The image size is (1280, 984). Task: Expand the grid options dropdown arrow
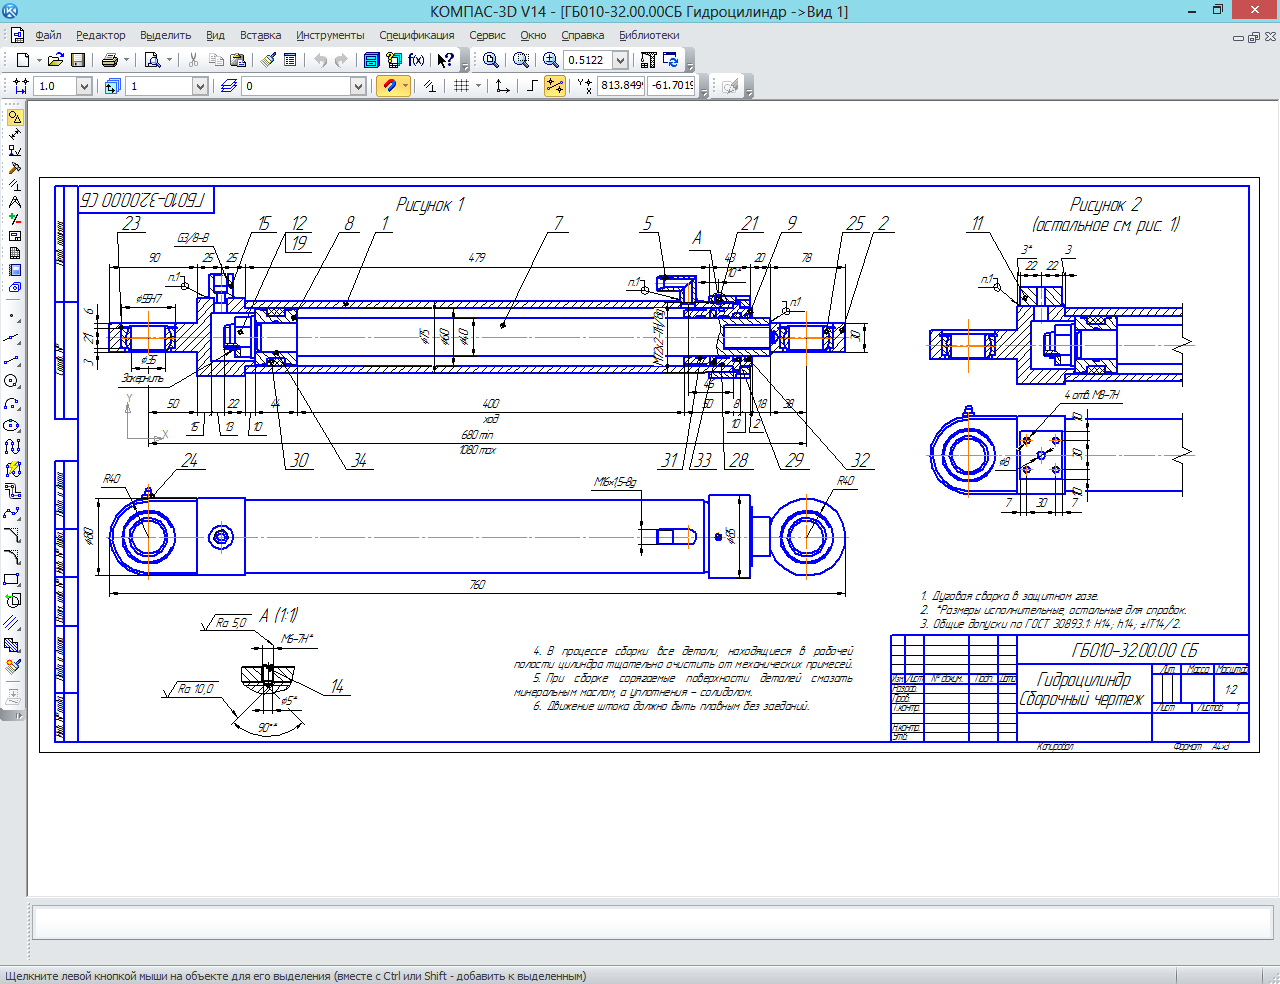click(478, 86)
